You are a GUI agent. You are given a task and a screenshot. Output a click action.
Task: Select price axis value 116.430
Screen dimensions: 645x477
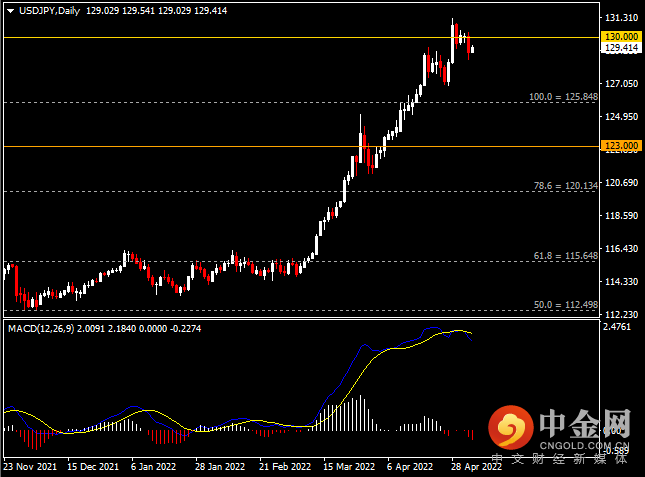point(621,249)
